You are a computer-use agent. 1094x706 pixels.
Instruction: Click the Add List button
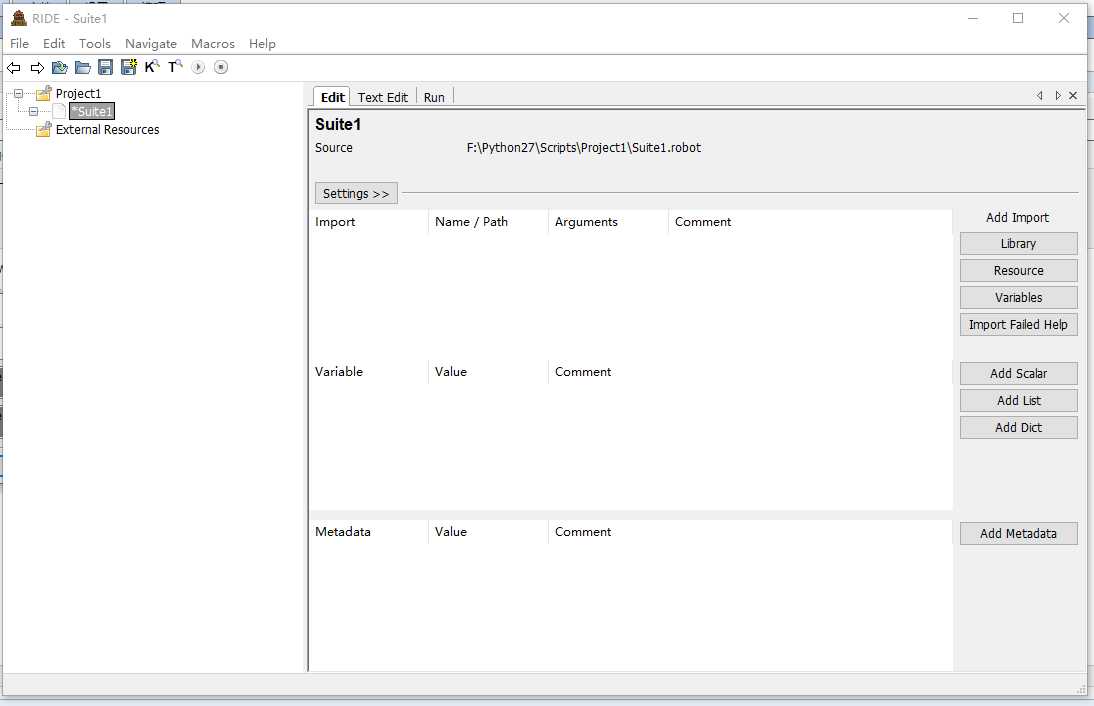(x=1018, y=400)
